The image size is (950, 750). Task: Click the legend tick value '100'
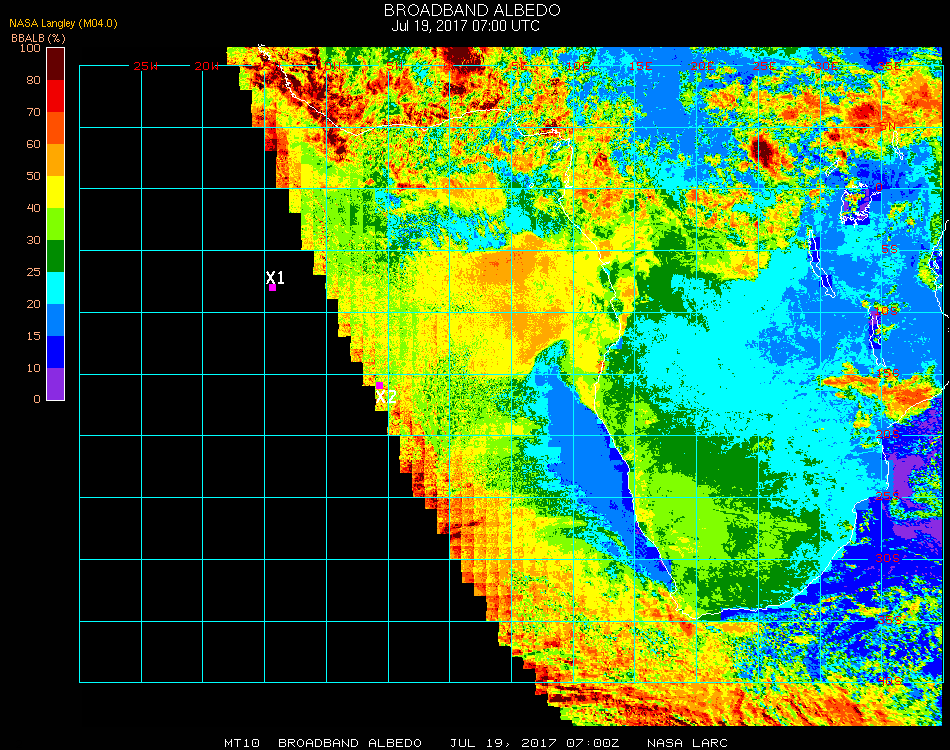30,48
